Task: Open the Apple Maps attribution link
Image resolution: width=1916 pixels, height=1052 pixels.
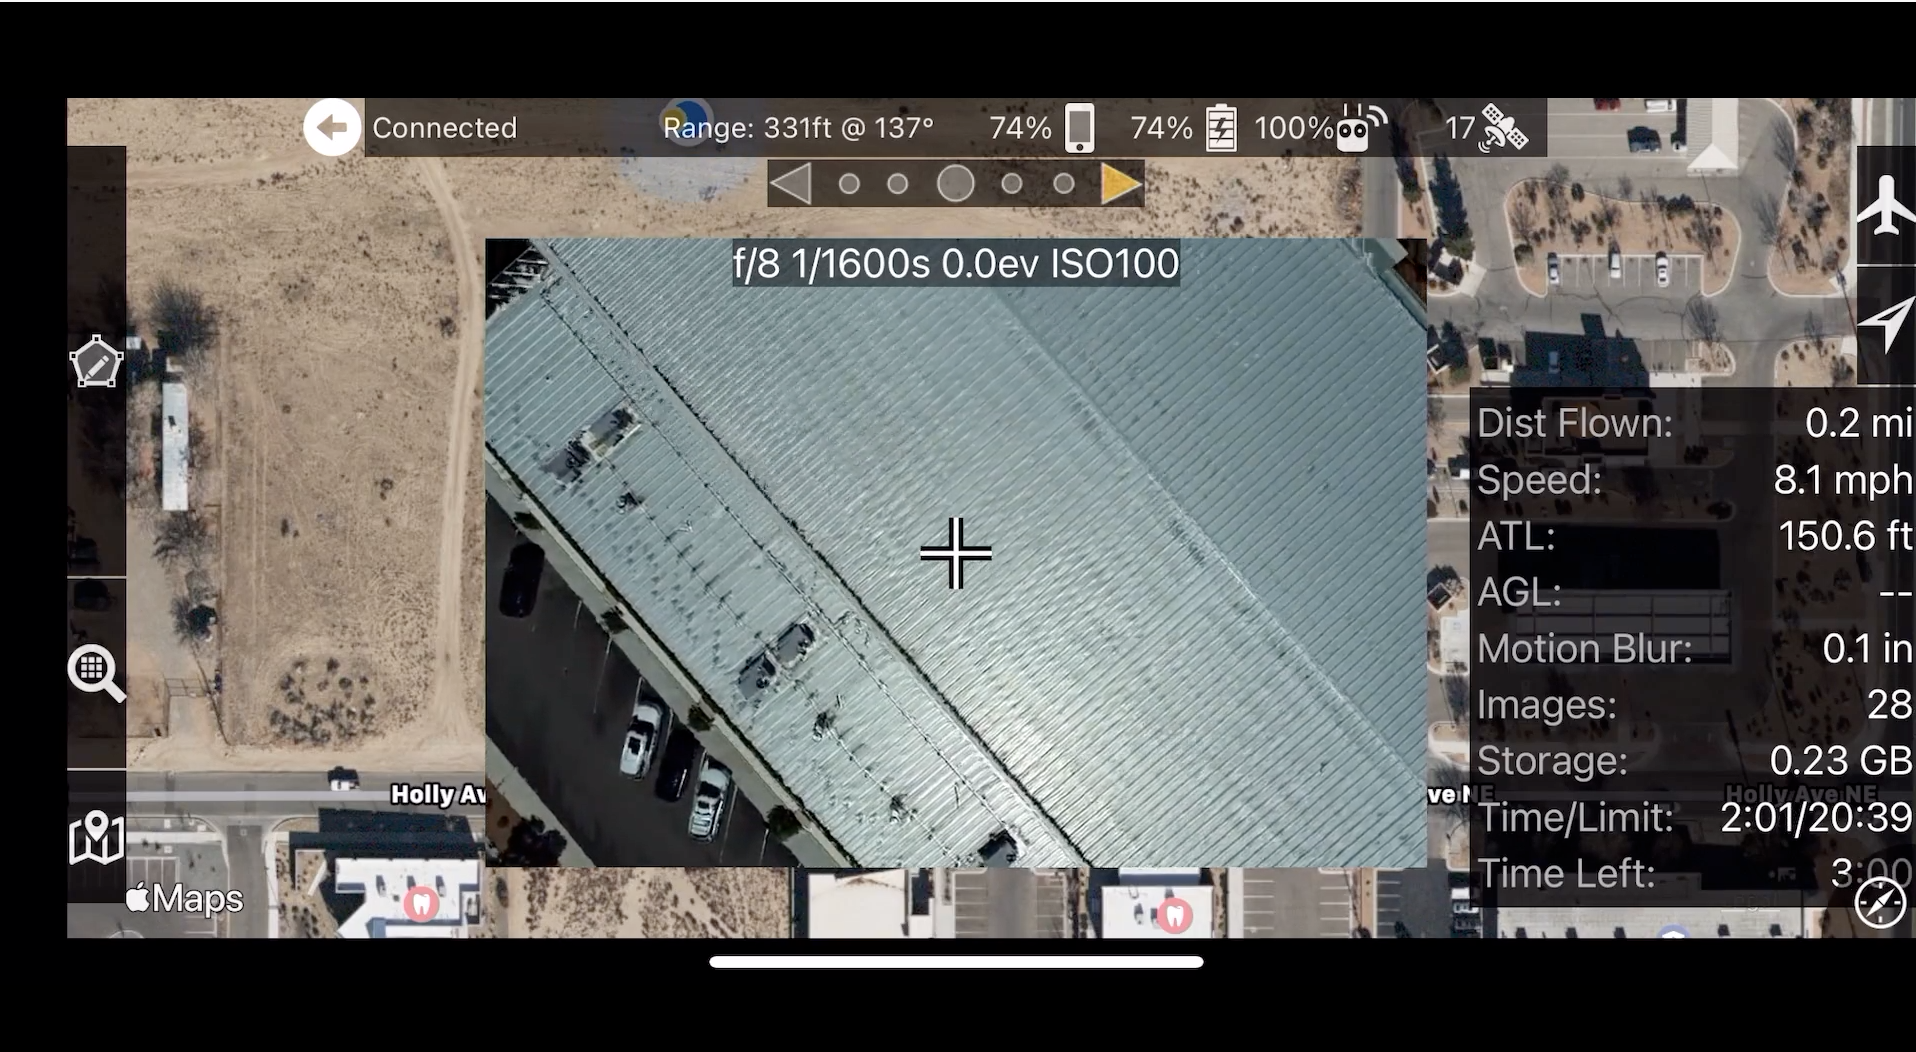Action: point(185,898)
